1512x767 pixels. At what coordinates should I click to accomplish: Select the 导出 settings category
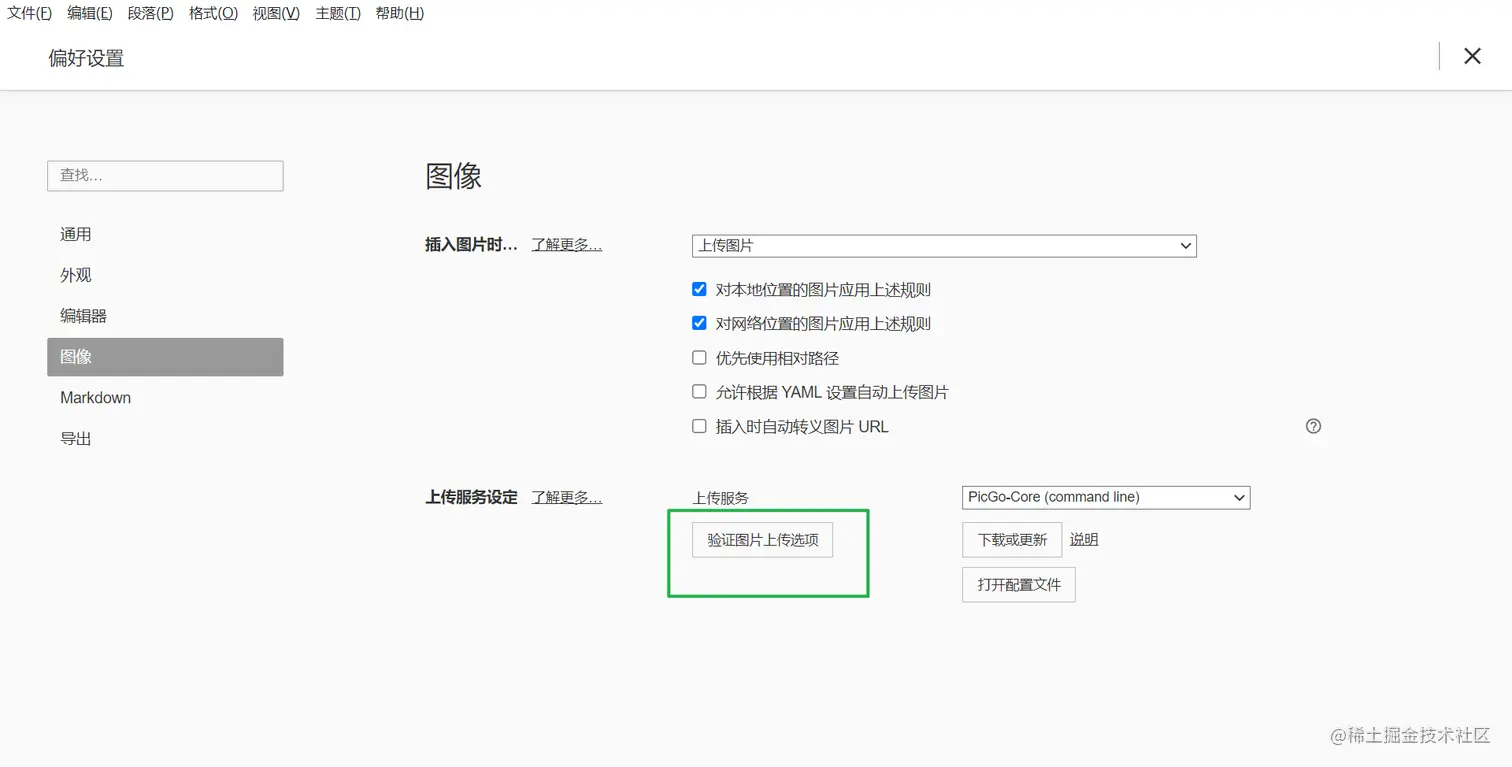coord(165,439)
